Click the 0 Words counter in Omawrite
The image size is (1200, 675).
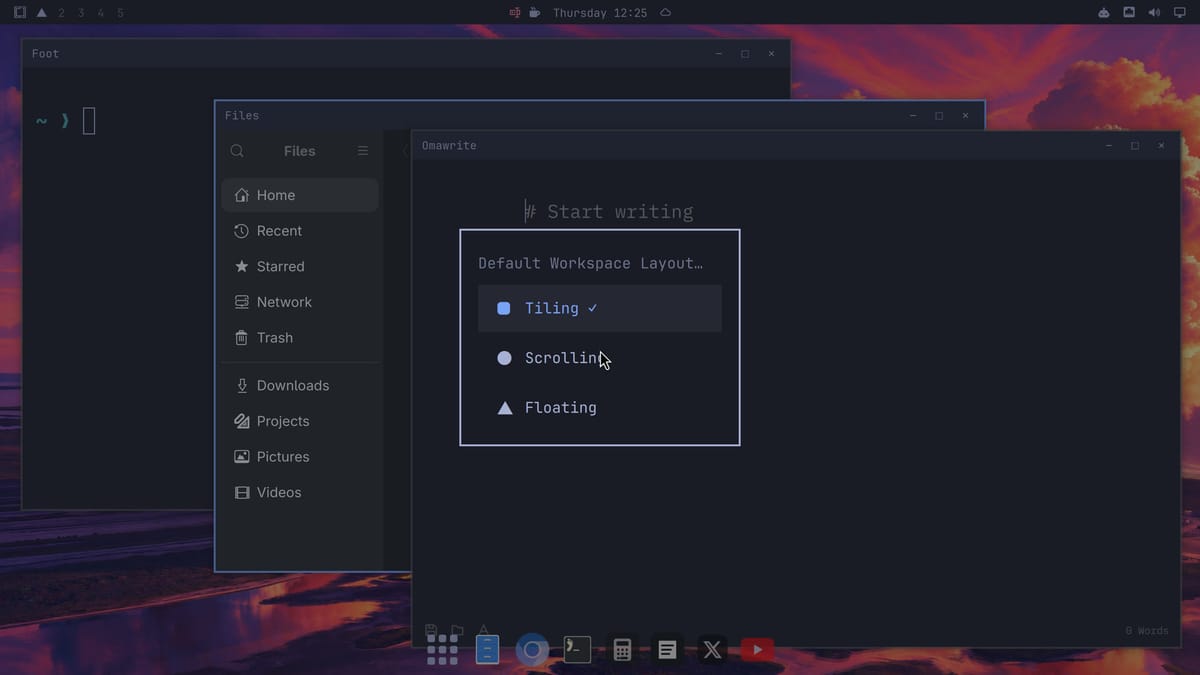pos(1146,631)
